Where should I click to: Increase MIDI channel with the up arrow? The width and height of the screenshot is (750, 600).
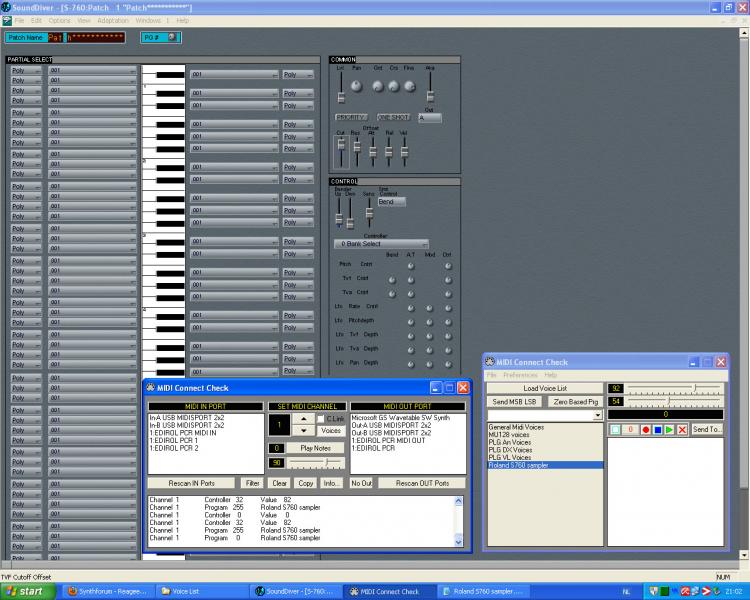point(304,419)
